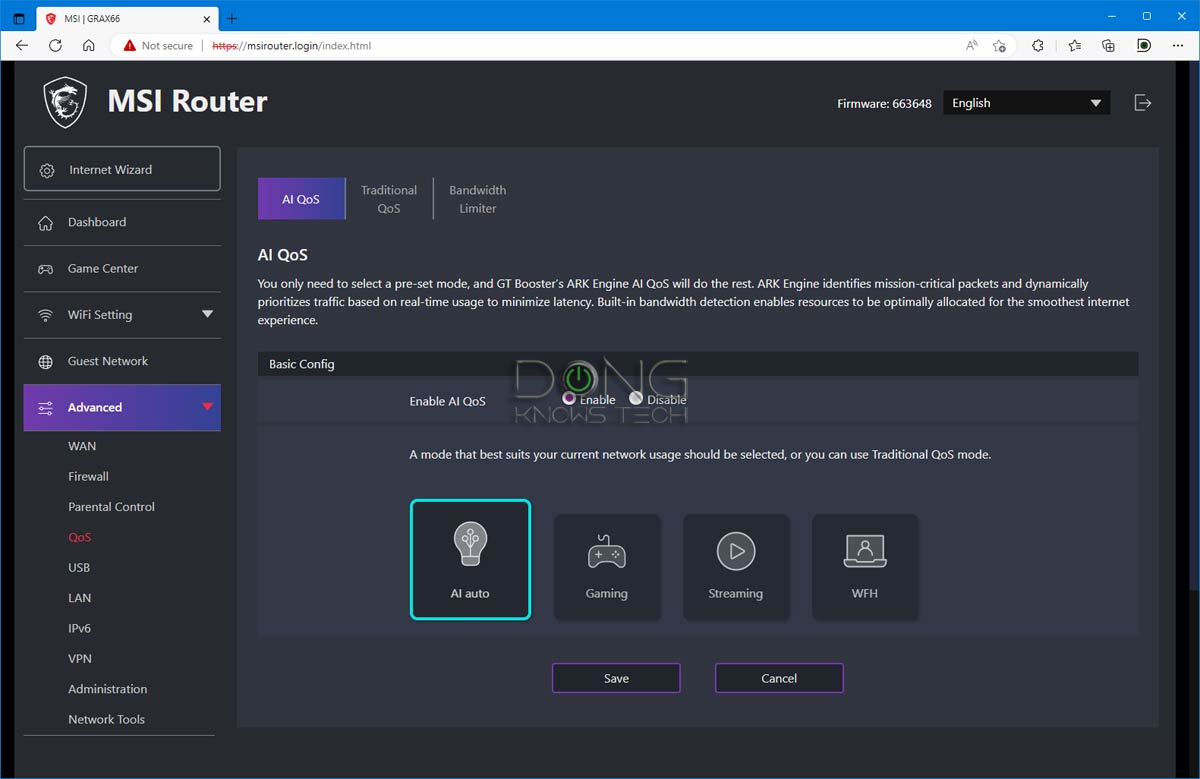Click the browser Back arrow
The width and height of the screenshot is (1200, 779).
22,45
